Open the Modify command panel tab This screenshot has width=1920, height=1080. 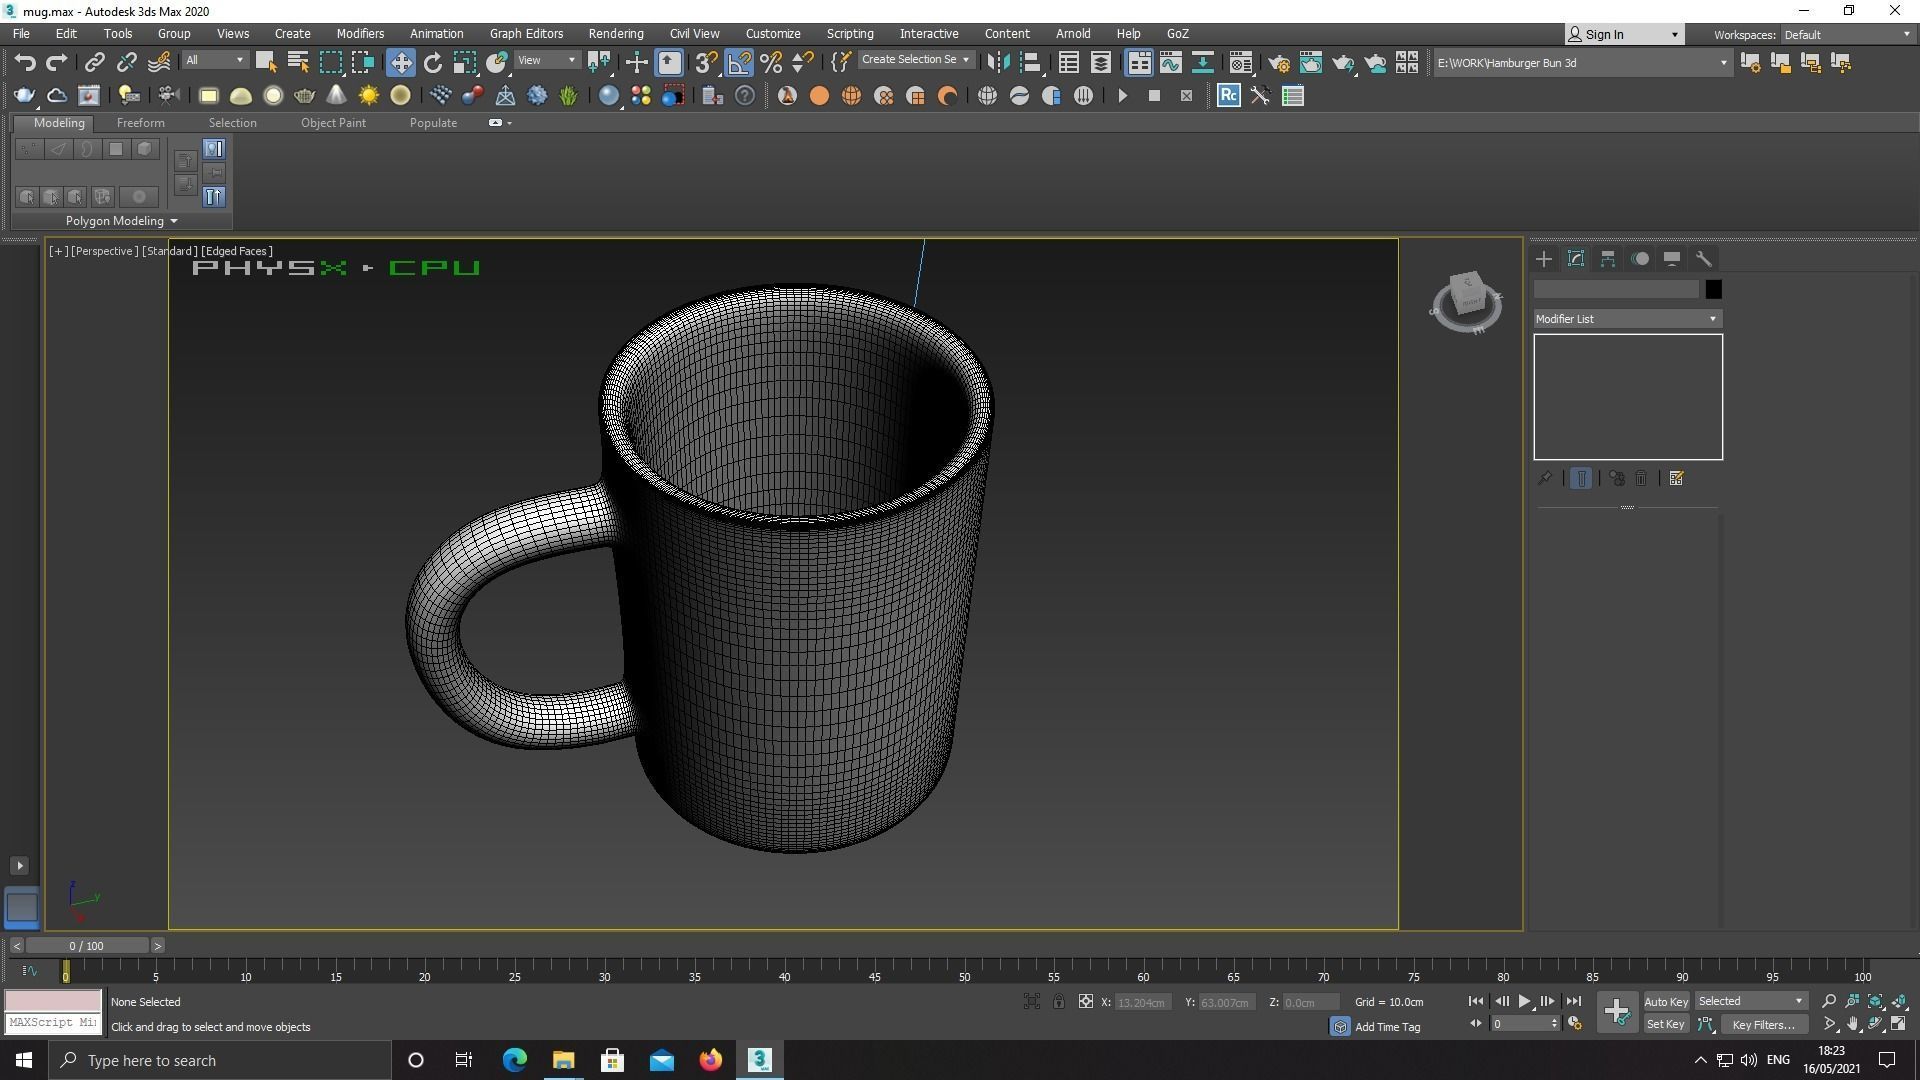click(x=1576, y=259)
